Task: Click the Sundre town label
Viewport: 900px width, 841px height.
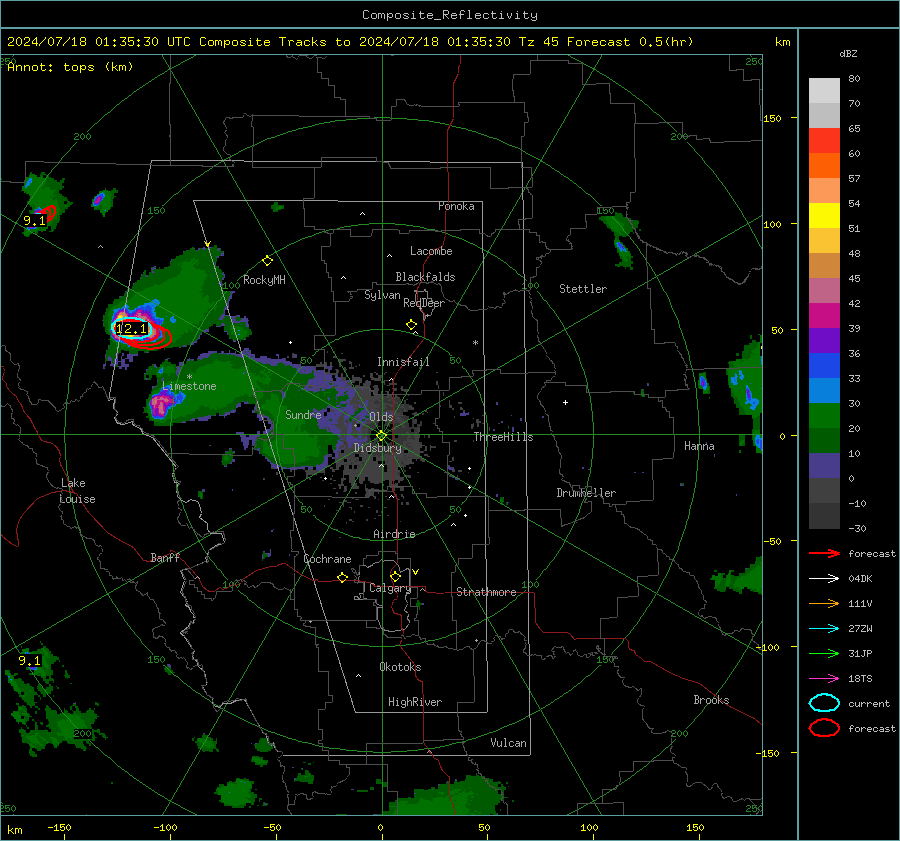Action: point(303,414)
